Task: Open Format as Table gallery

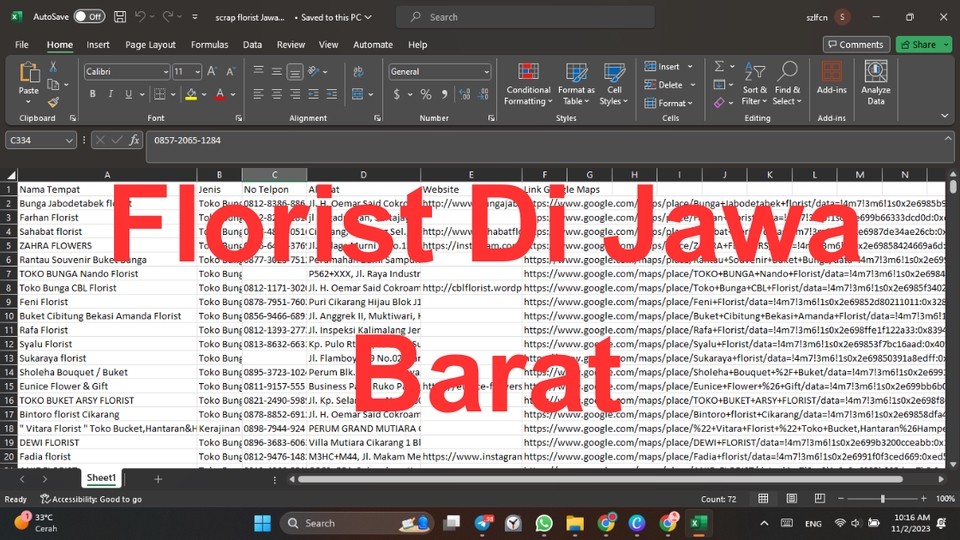Action: point(576,84)
